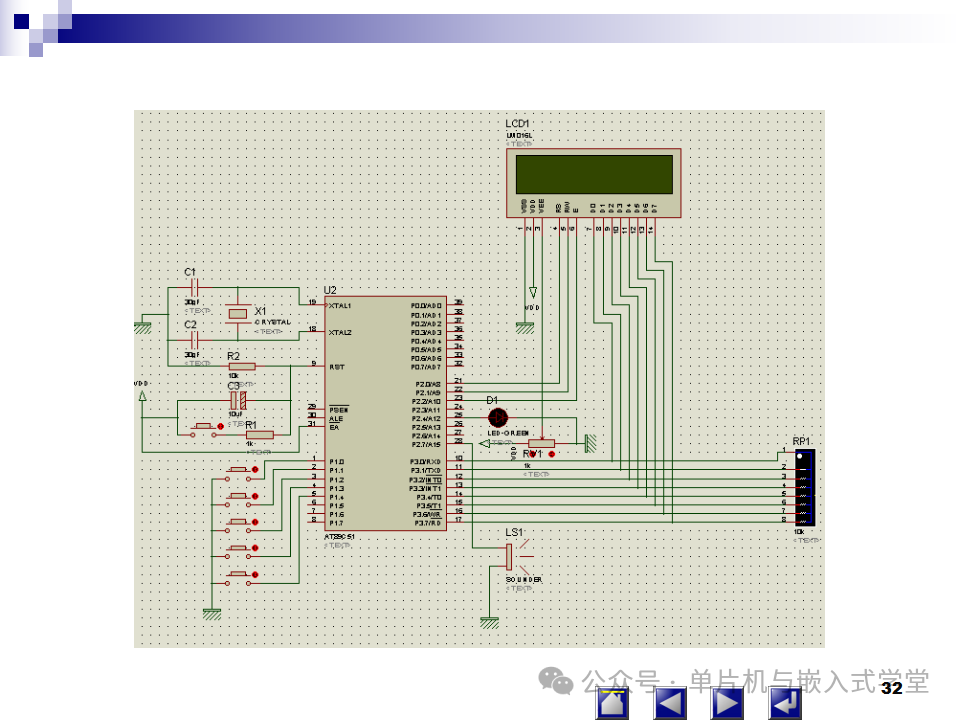
Task: Click the LED-GREEN label under D1
Action: [x=508, y=433]
